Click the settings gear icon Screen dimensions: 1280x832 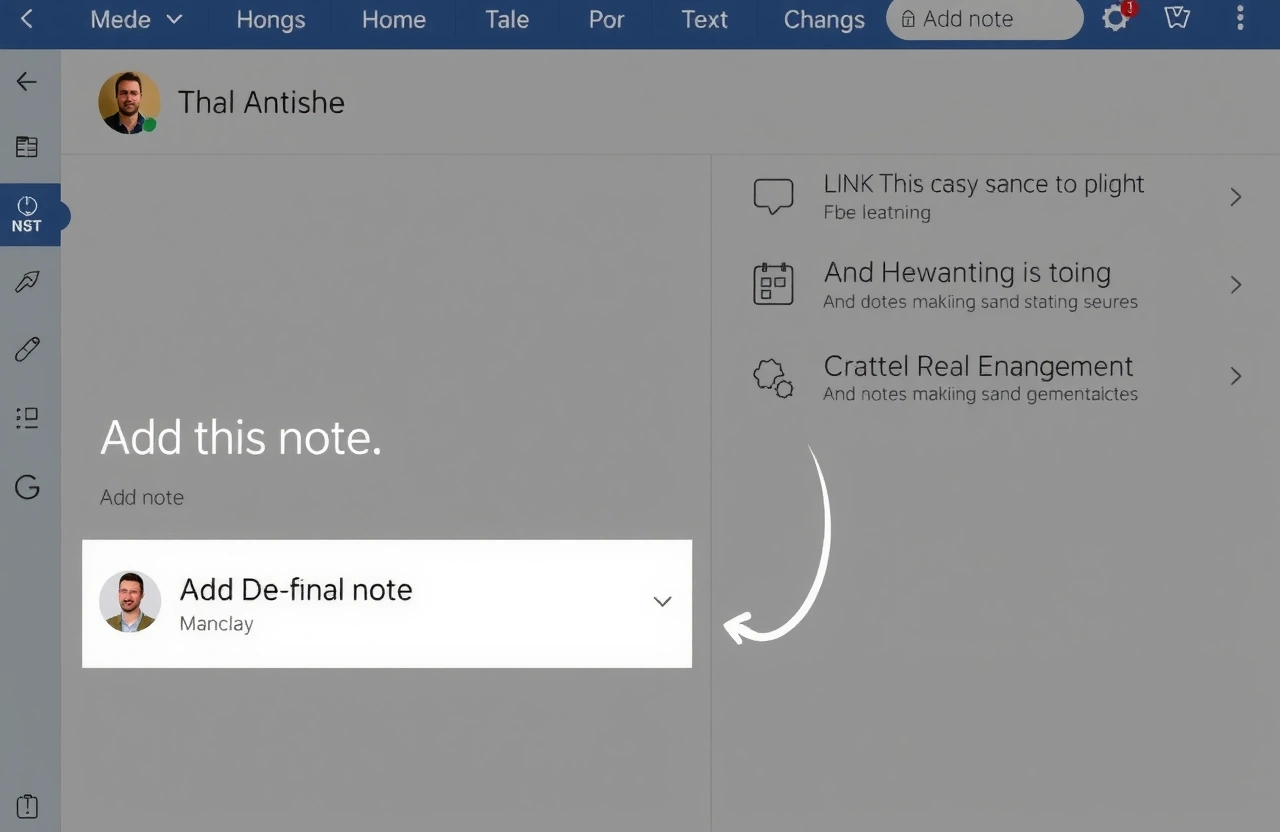tap(1115, 19)
